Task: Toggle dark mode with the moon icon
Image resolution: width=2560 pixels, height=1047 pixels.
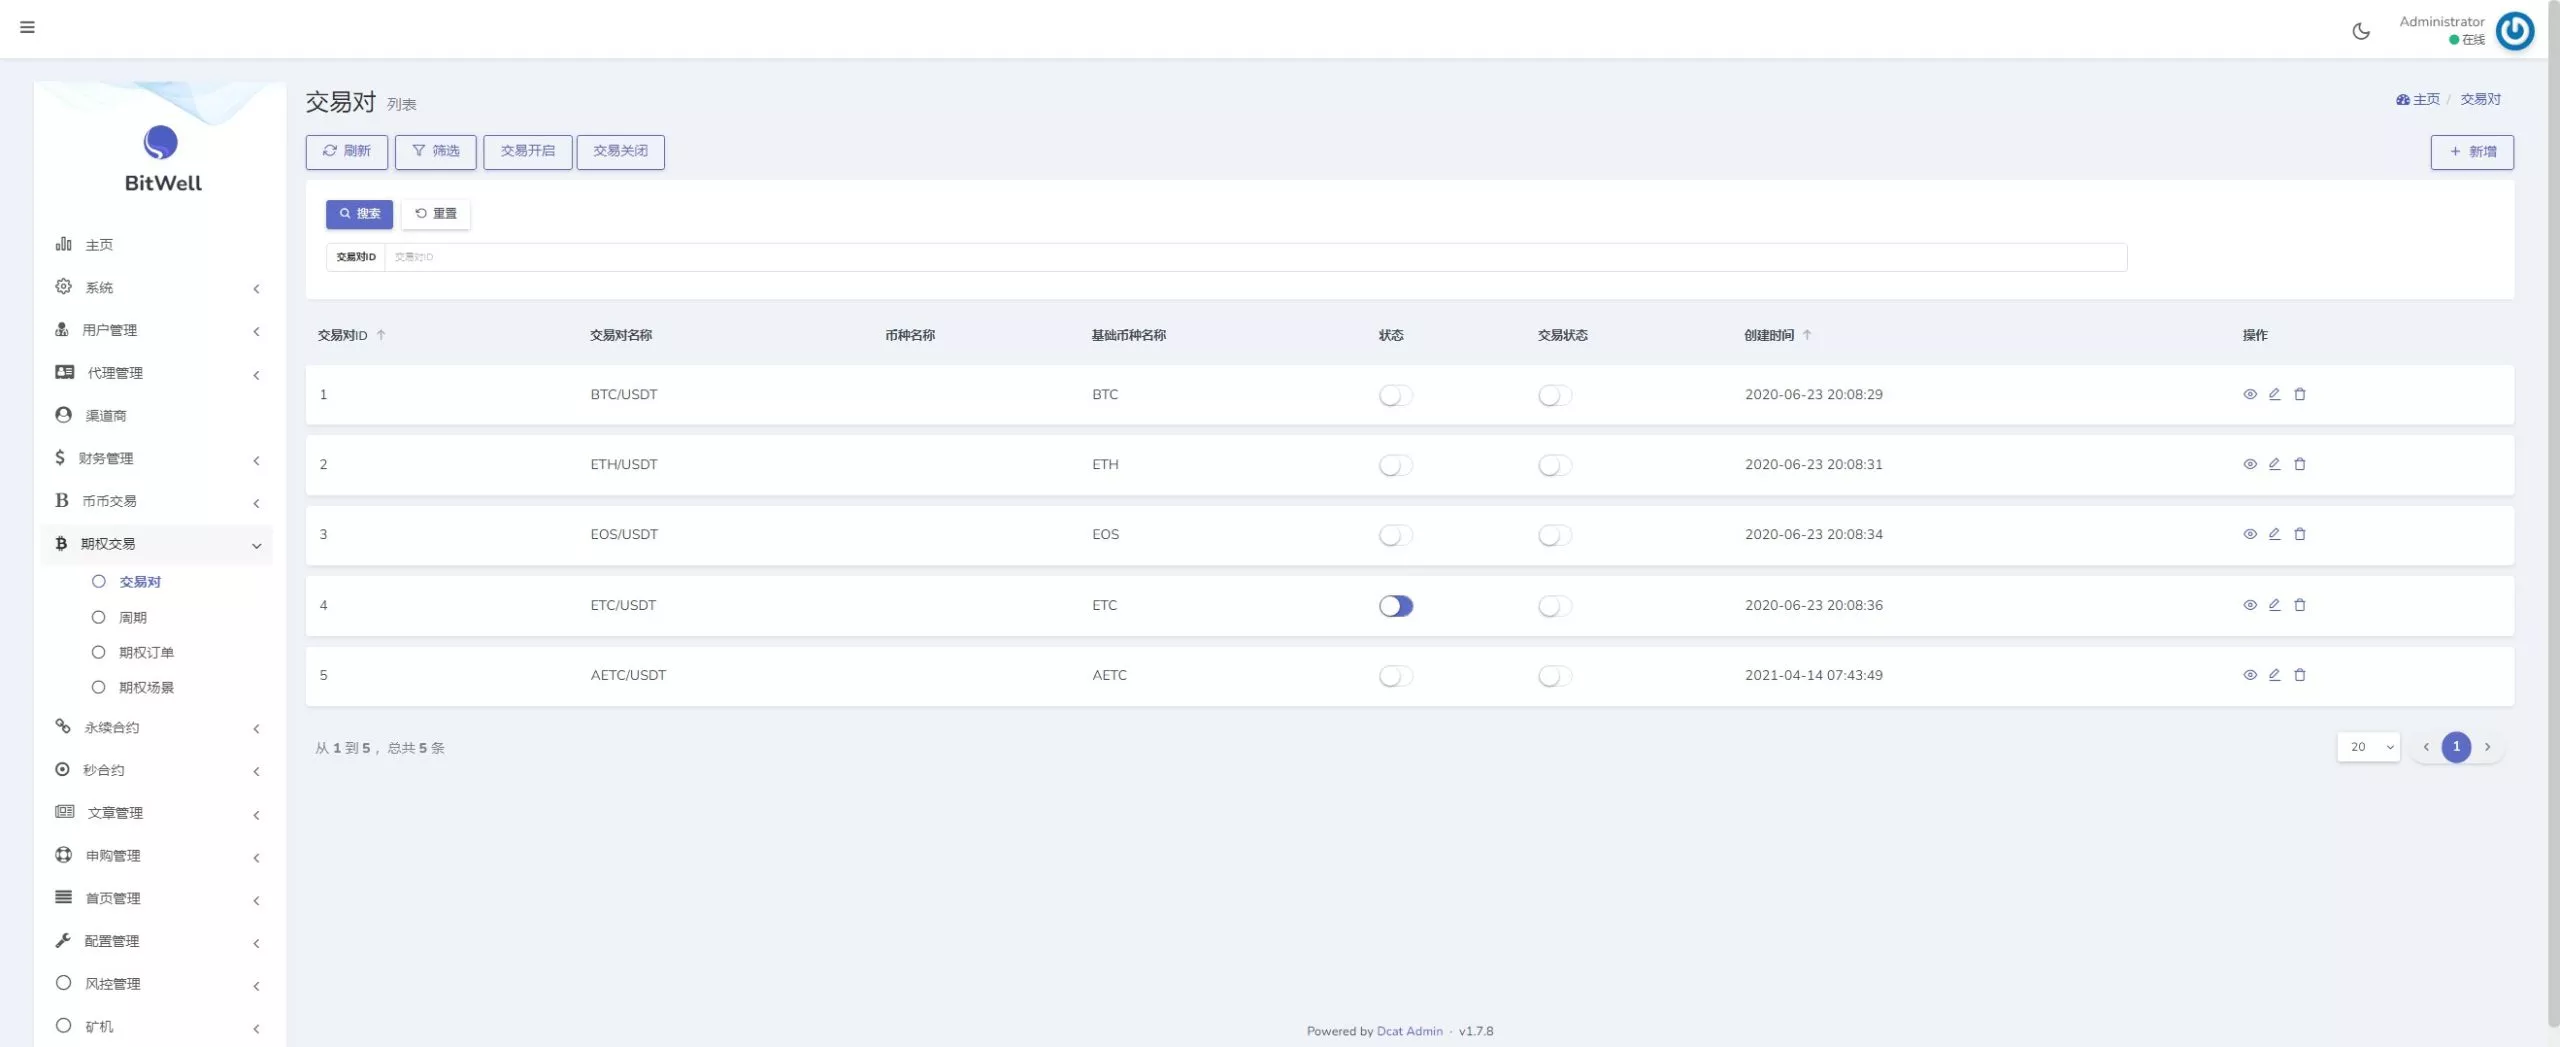Action: tap(2361, 31)
